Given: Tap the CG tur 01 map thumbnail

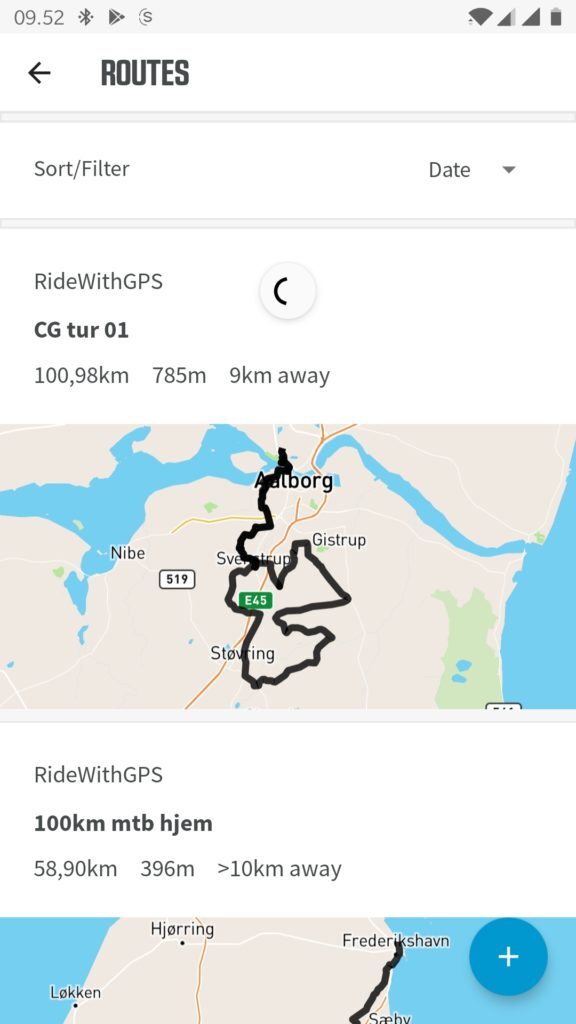Looking at the screenshot, I should (x=288, y=566).
